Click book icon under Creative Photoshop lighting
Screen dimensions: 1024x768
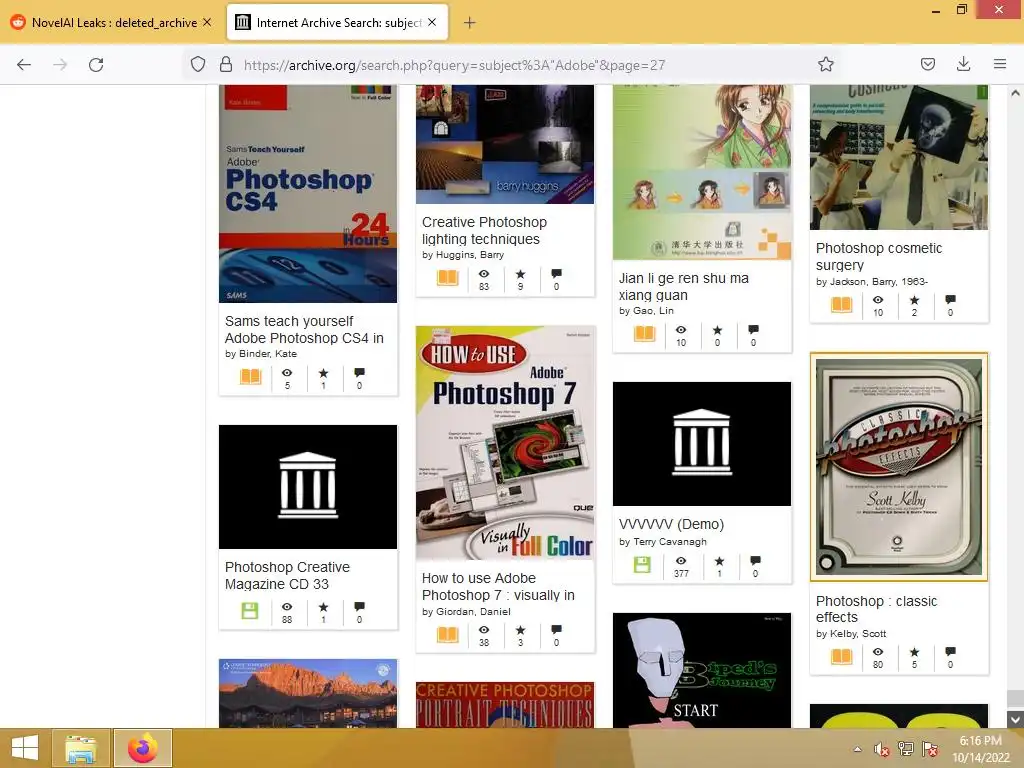click(x=448, y=278)
